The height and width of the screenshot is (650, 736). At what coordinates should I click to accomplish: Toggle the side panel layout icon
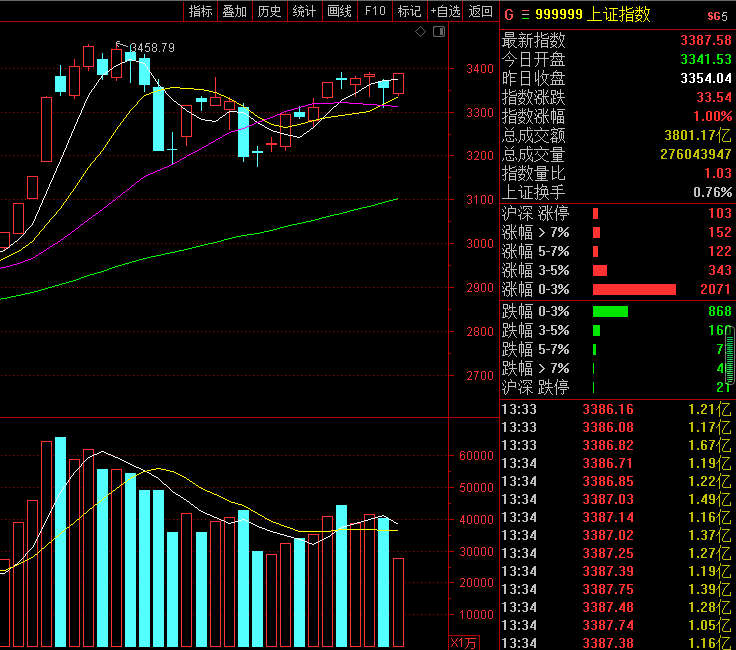[x=439, y=32]
